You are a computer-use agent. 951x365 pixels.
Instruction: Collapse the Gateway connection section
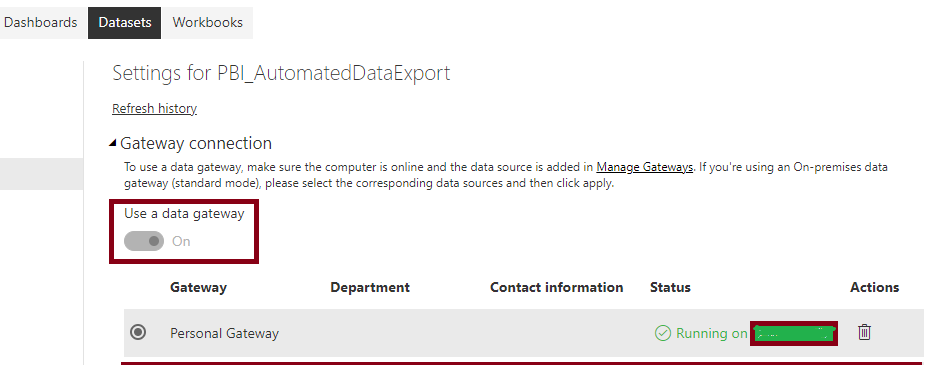point(113,143)
